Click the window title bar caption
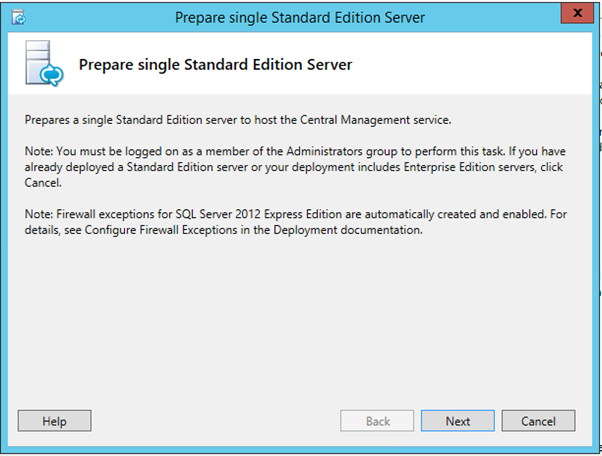 tap(300, 18)
